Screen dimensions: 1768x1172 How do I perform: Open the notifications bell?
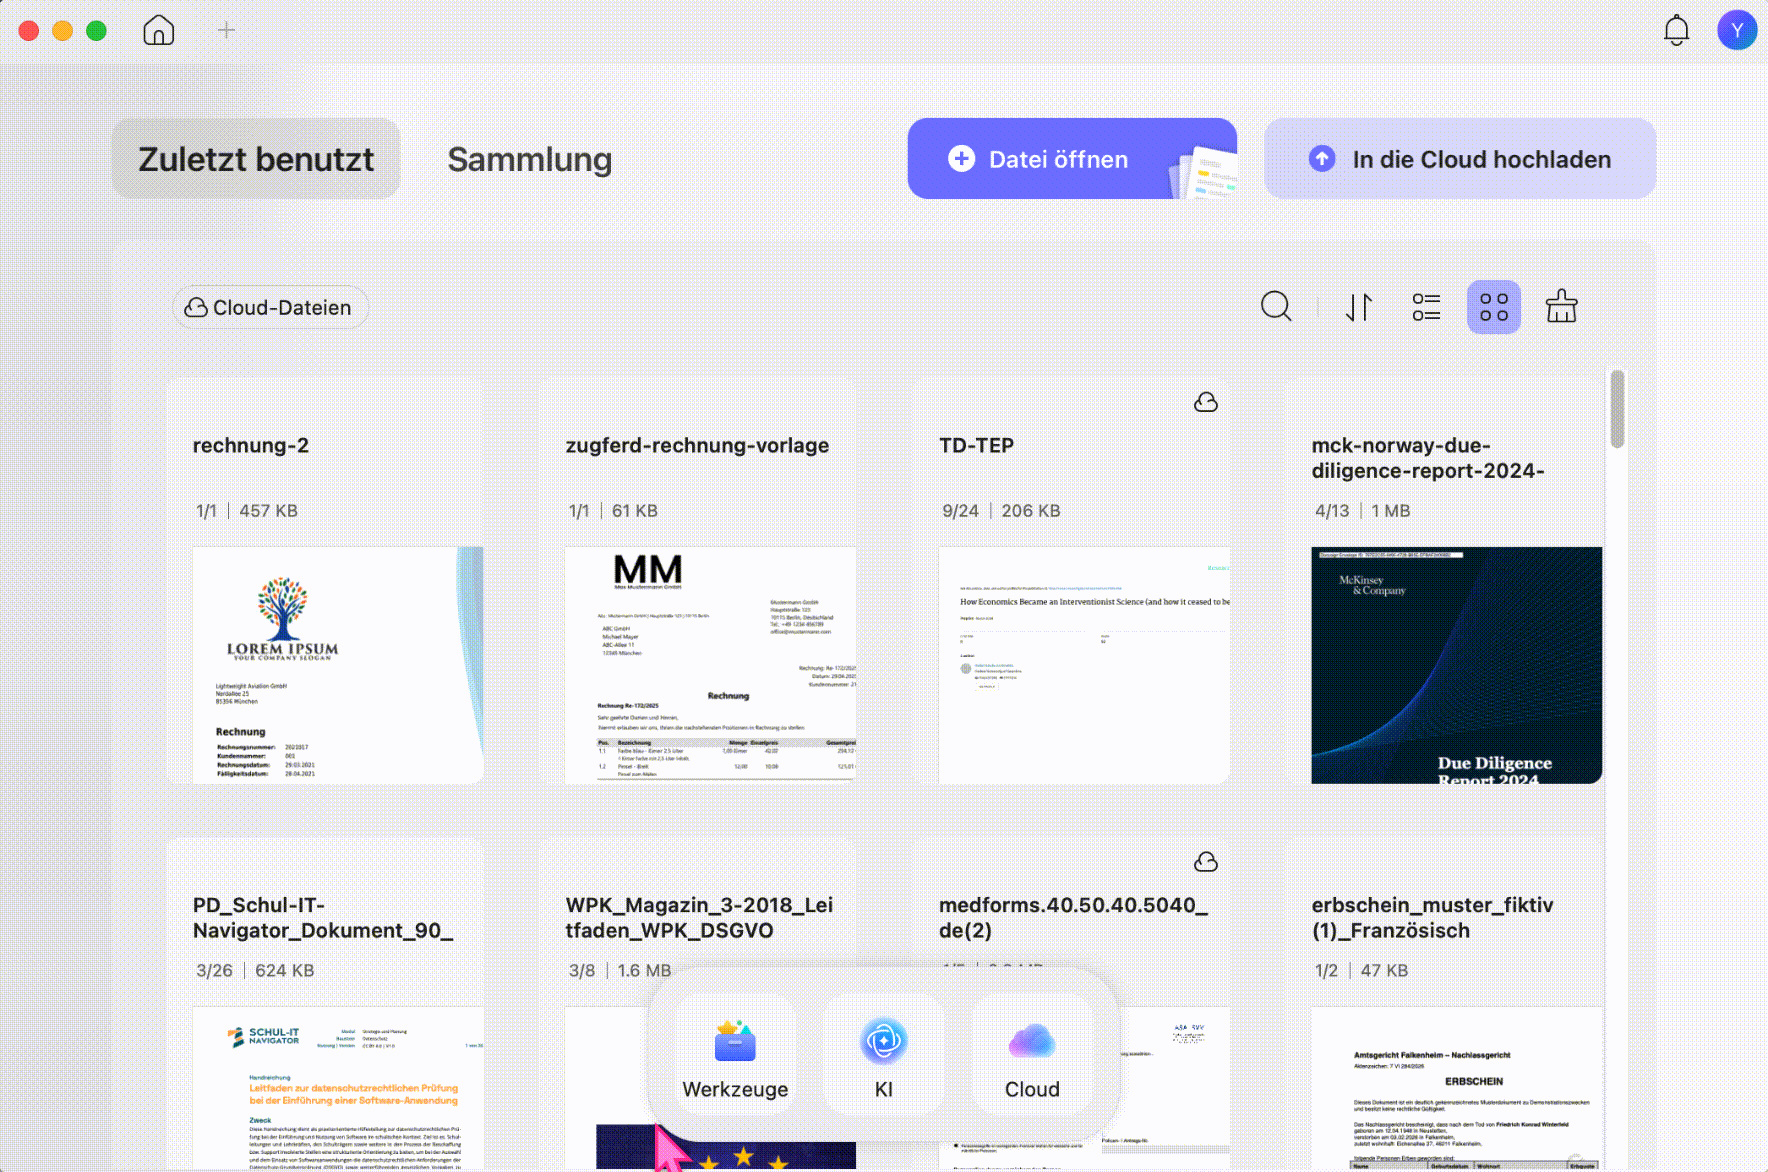coord(1676,30)
